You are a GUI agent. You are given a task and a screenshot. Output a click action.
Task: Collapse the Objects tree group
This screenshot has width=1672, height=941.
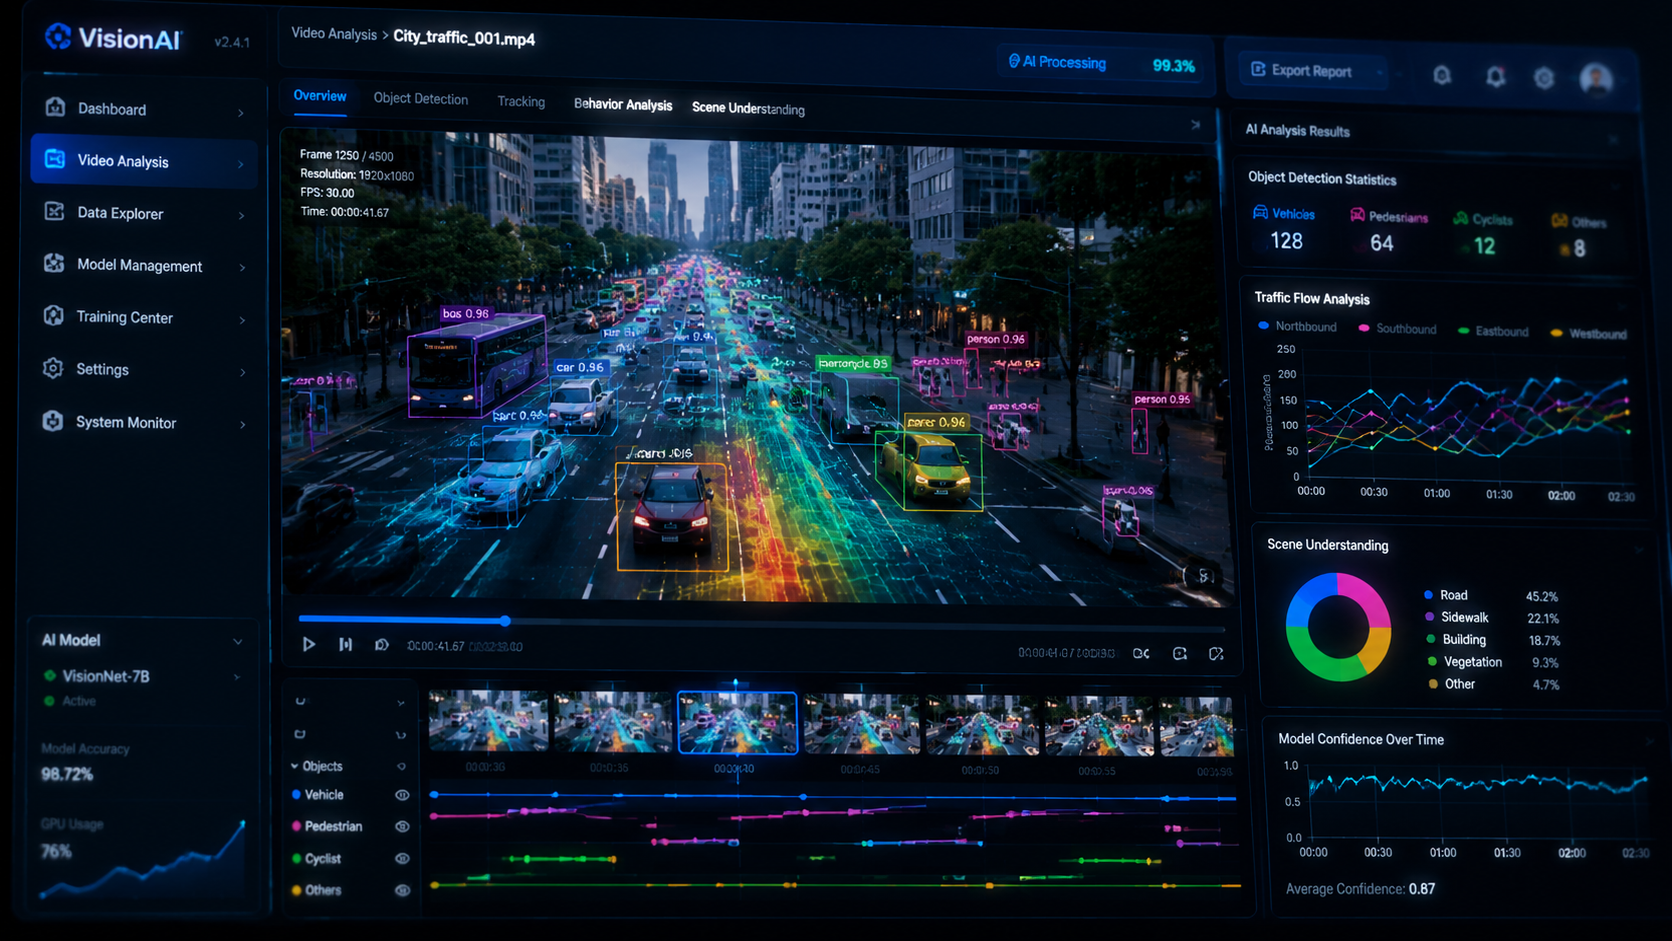coord(295,766)
